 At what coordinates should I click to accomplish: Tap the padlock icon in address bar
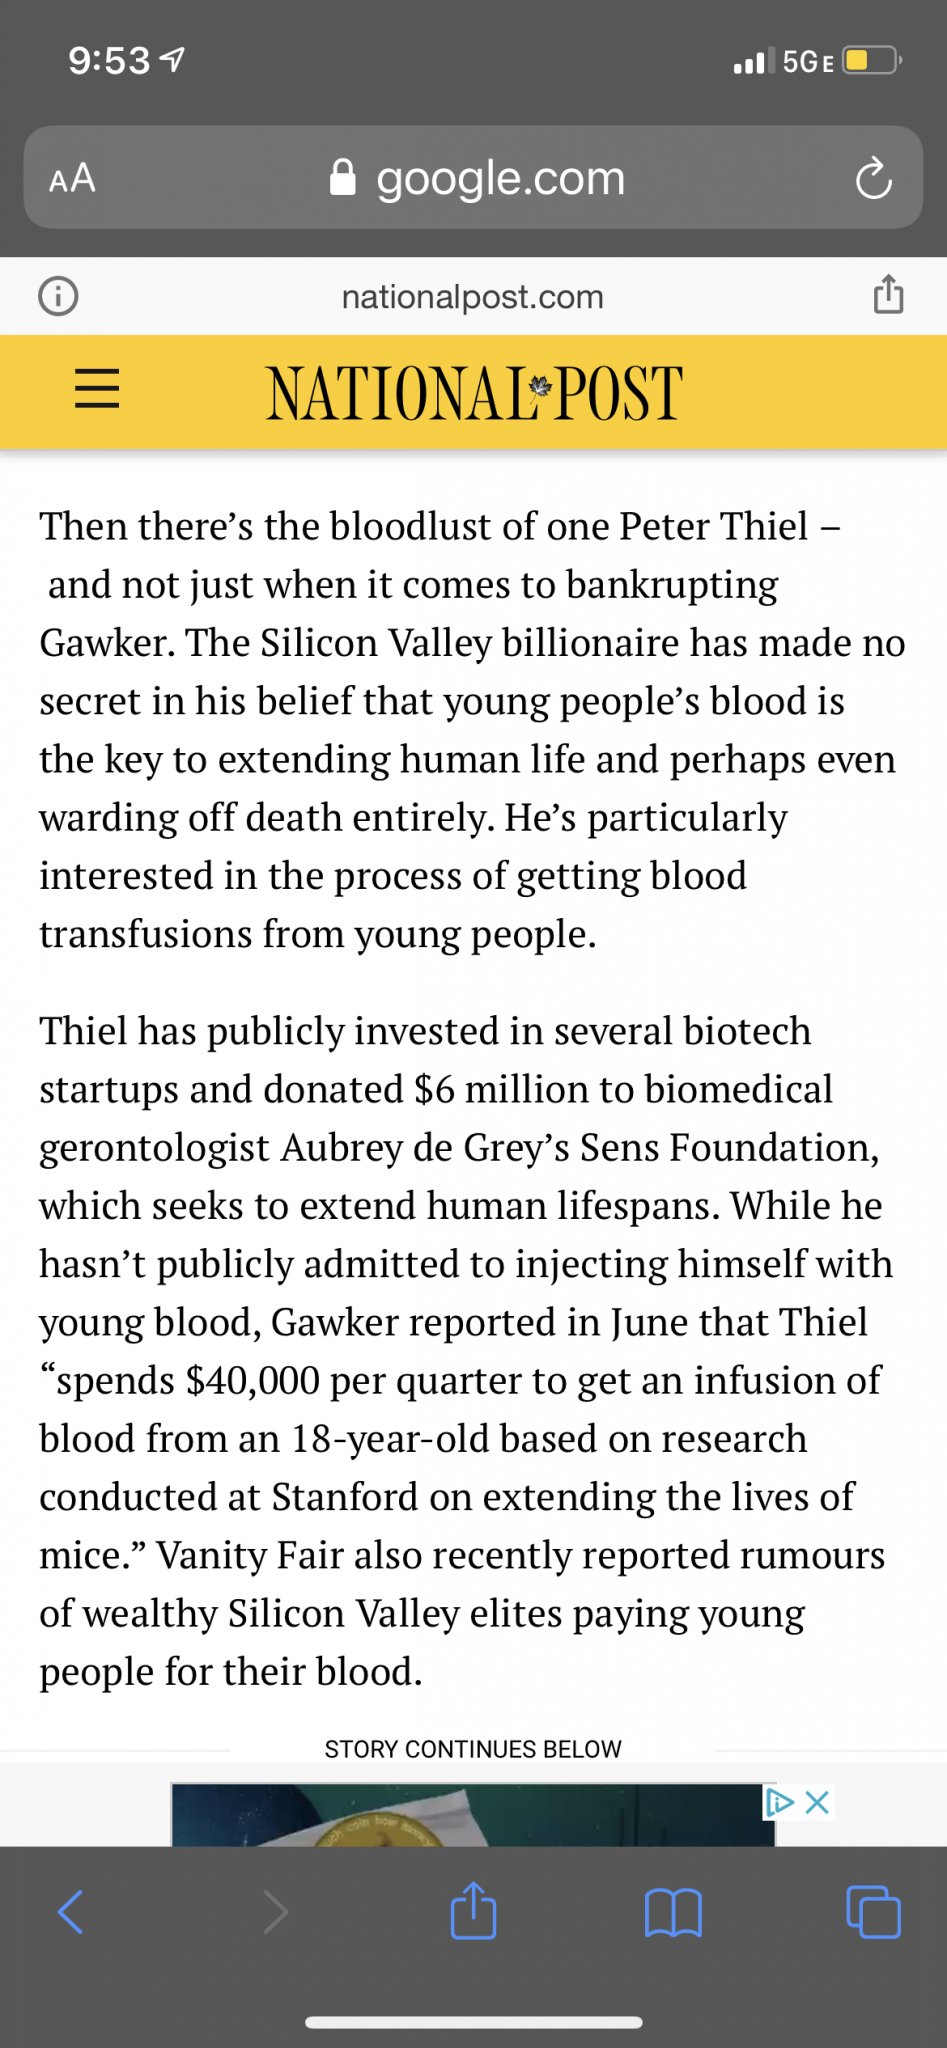[x=342, y=177]
